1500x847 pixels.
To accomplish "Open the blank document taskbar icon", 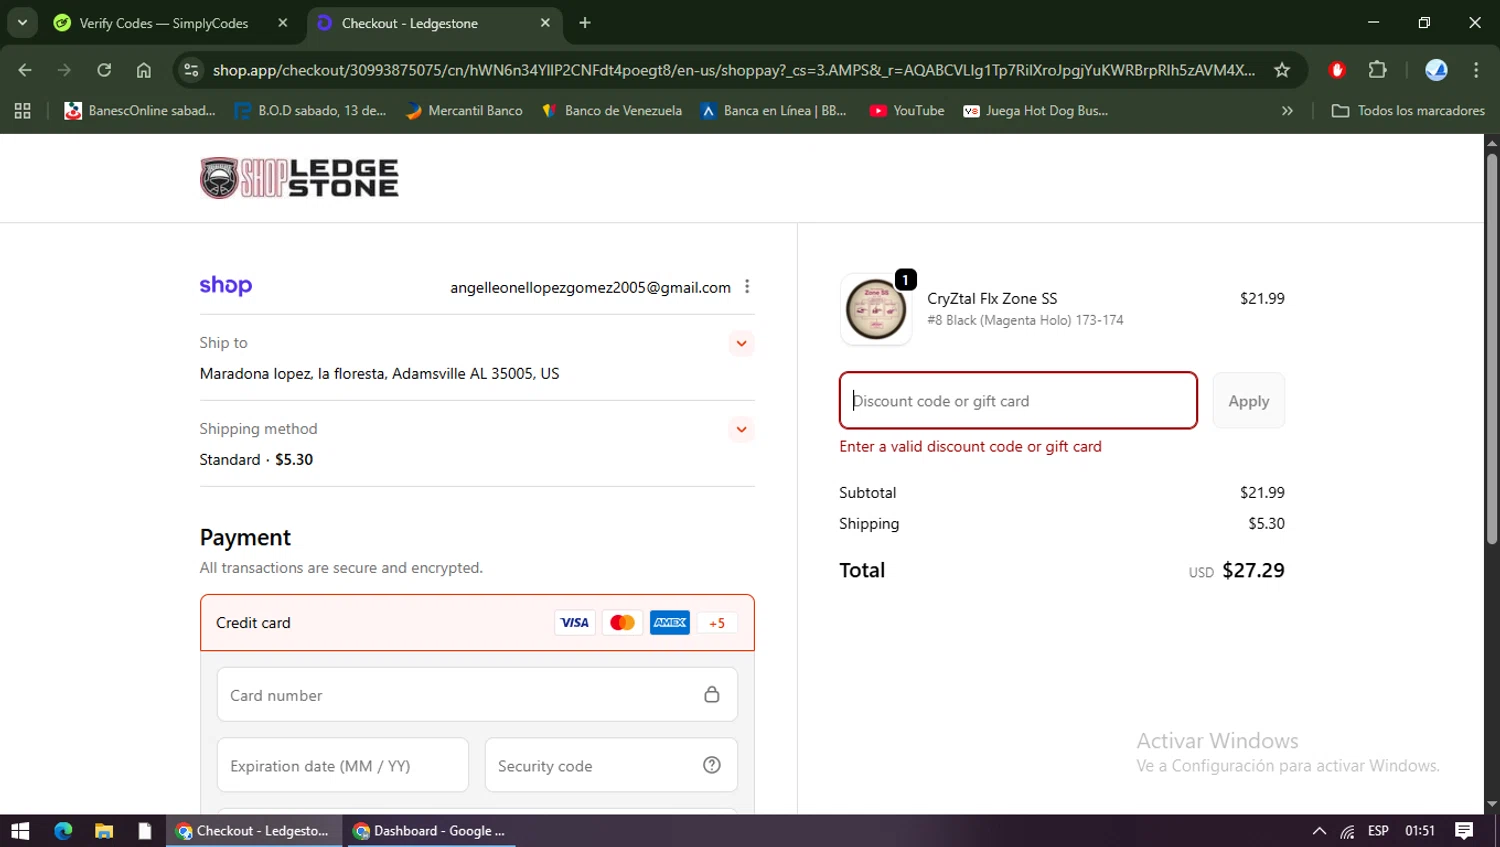I will [x=145, y=830].
